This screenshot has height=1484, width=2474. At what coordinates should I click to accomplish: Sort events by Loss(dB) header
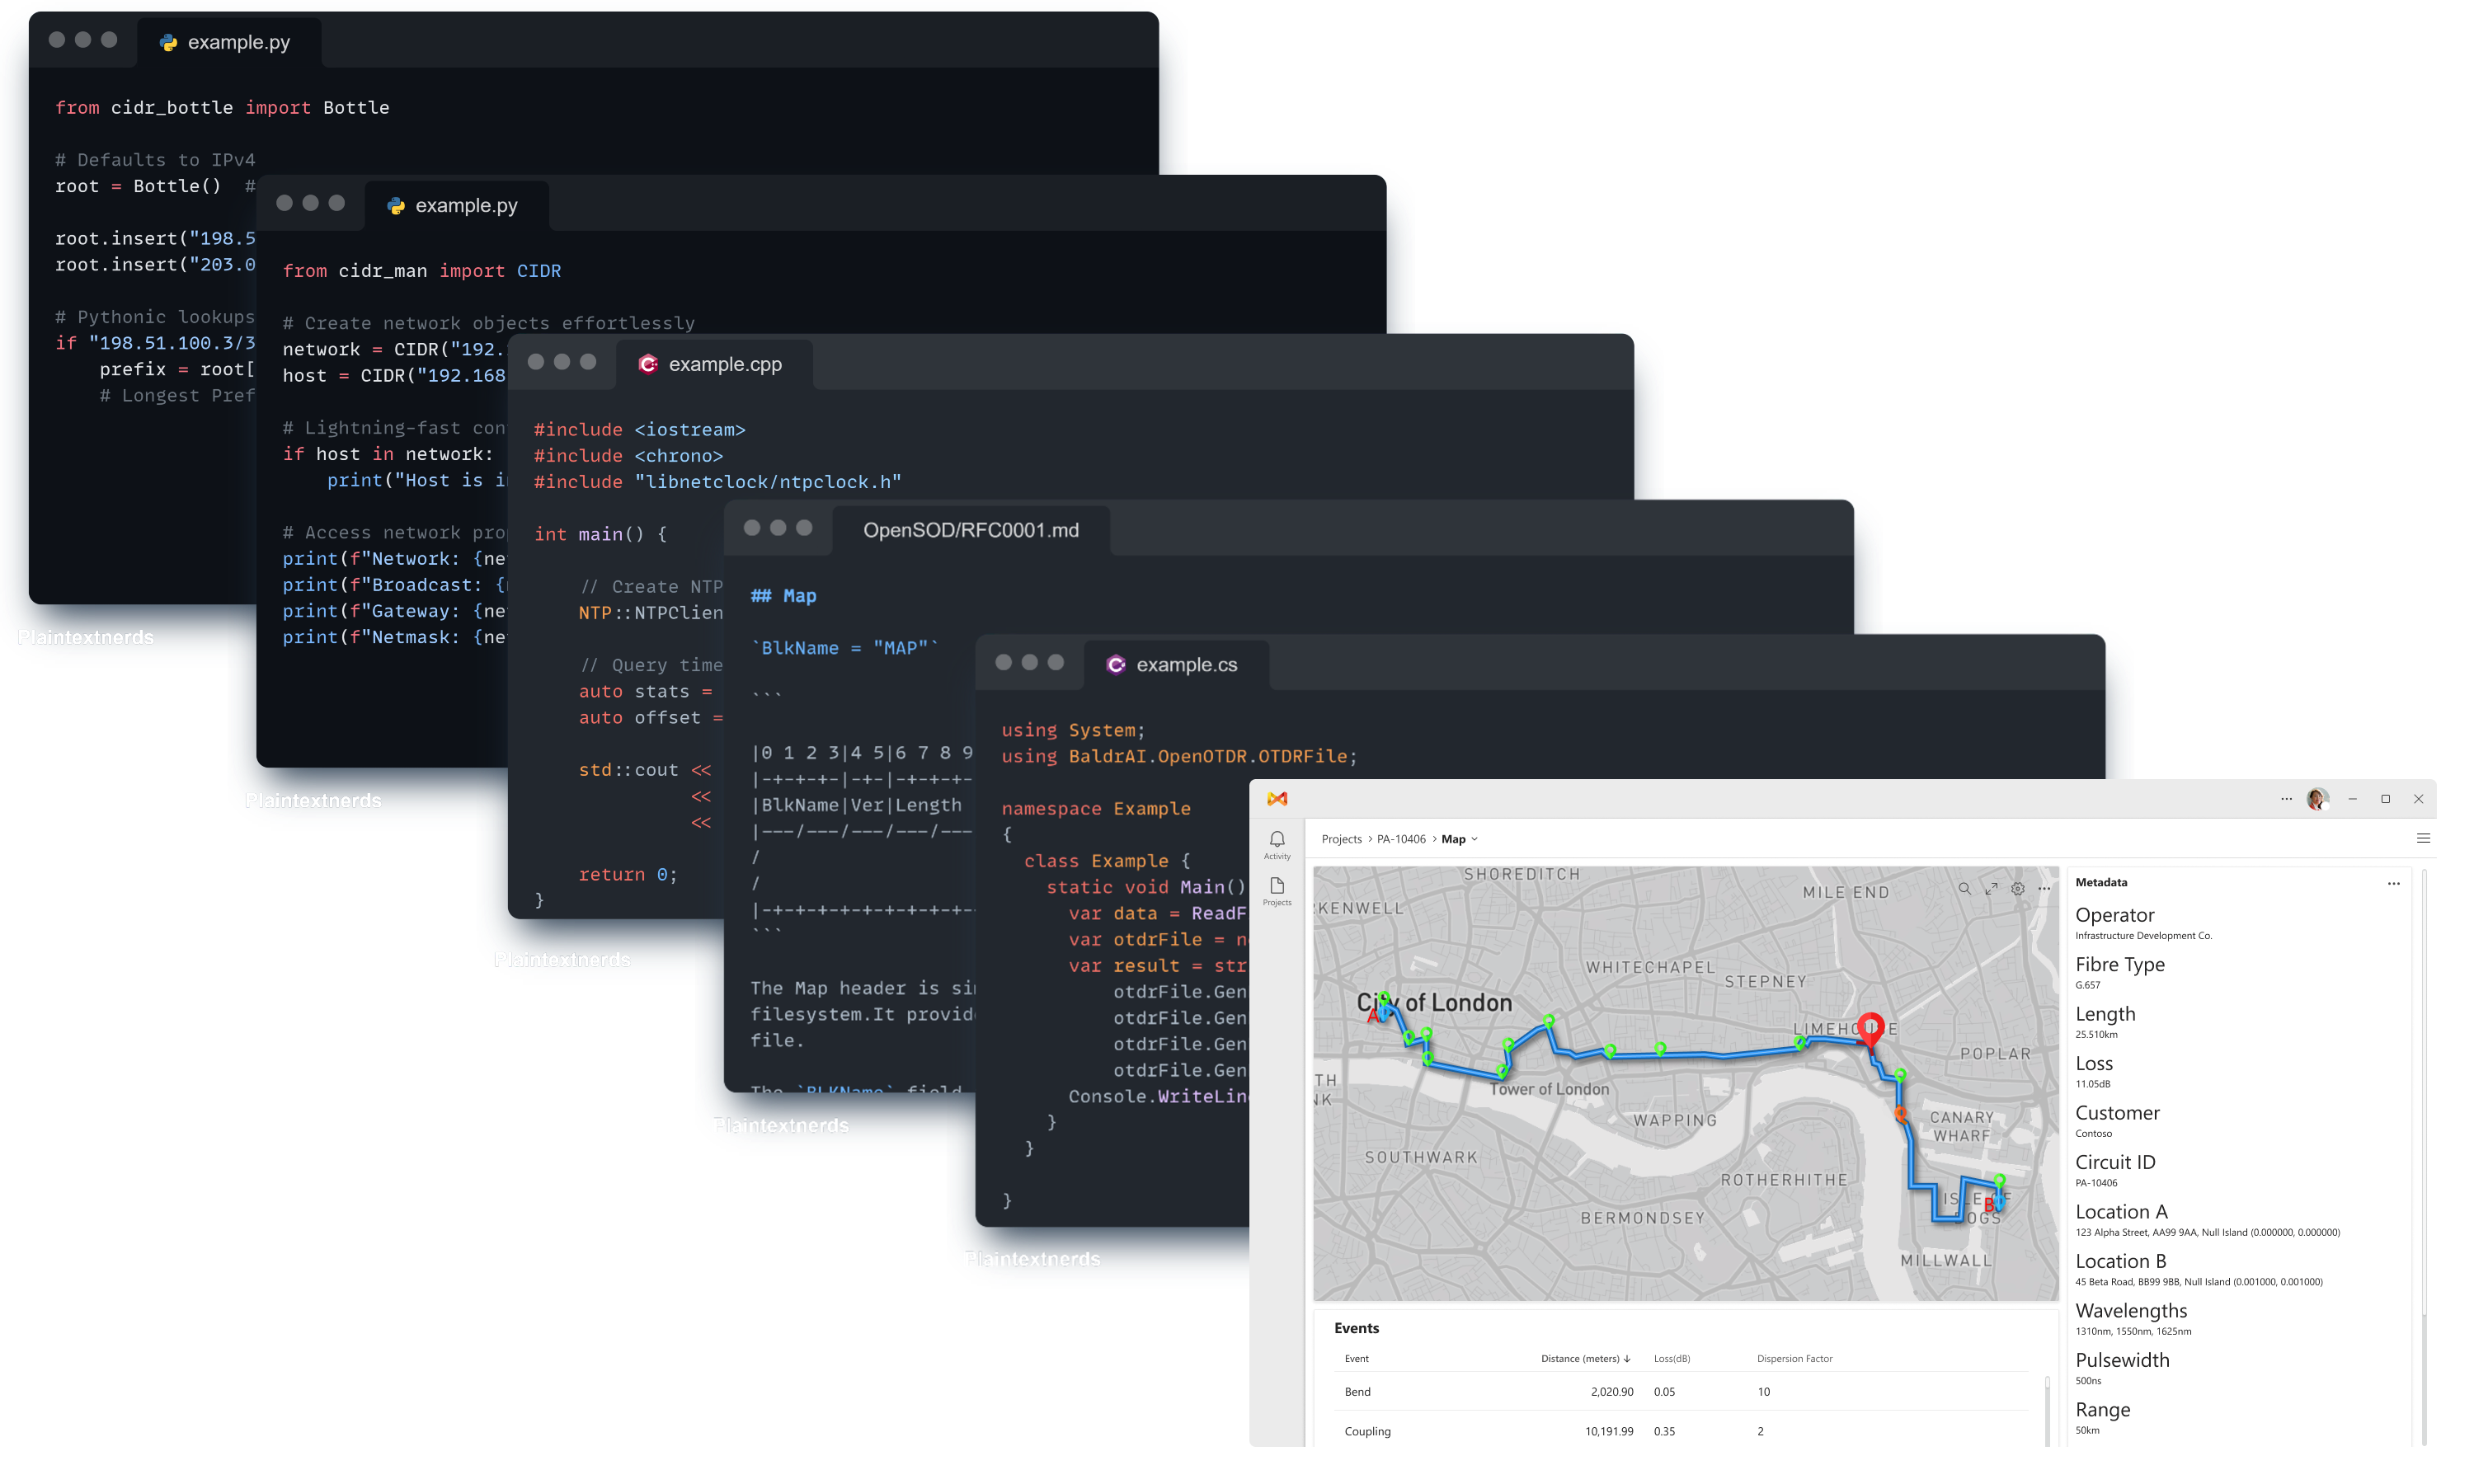1671,1358
